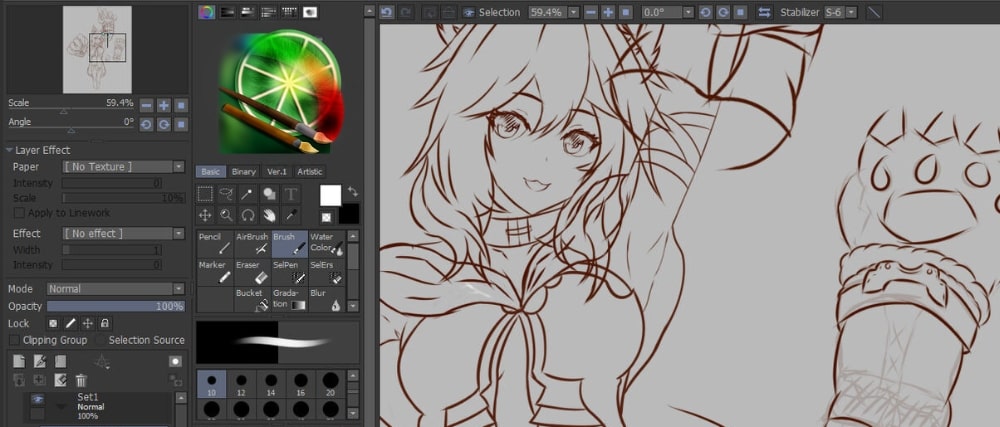The width and height of the screenshot is (1000, 427).
Task: Select the AirBrush tool
Action: tap(252, 243)
